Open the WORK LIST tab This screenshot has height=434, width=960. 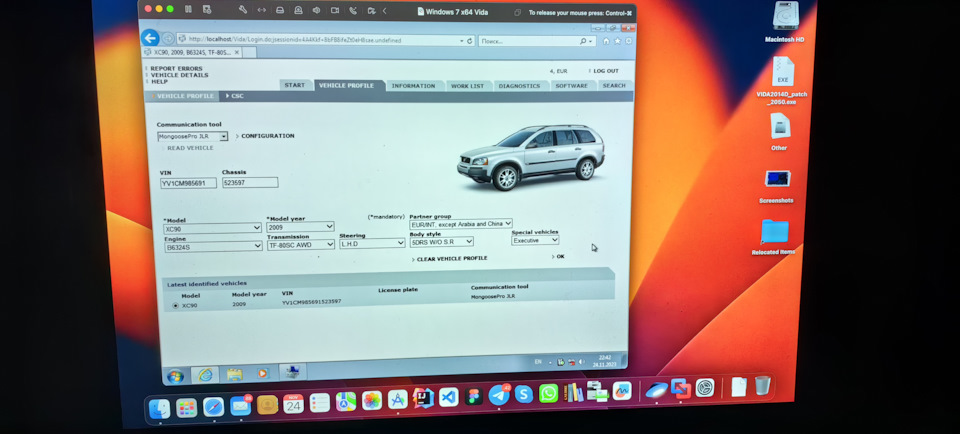point(467,86)
